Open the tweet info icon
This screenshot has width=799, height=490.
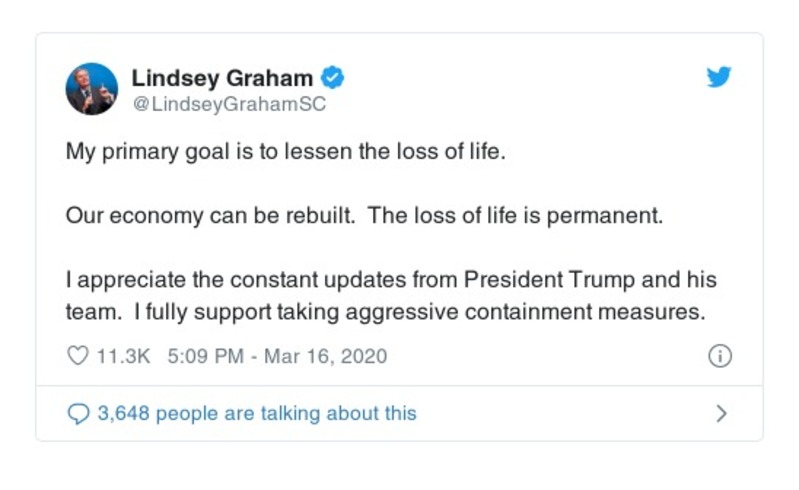720,356
